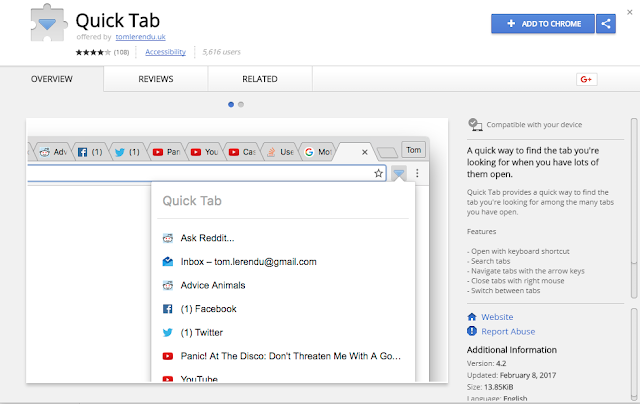Click the compatible with your device icon
The image size is (640, 404).
point(475,124)
